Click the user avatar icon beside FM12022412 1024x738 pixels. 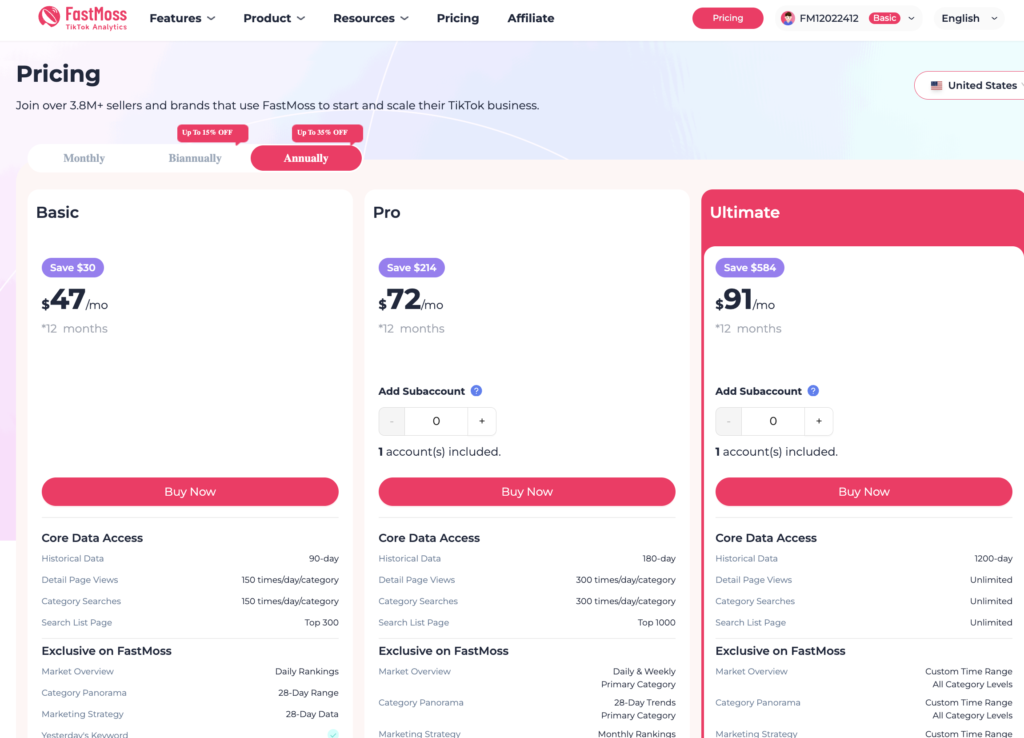788,18
